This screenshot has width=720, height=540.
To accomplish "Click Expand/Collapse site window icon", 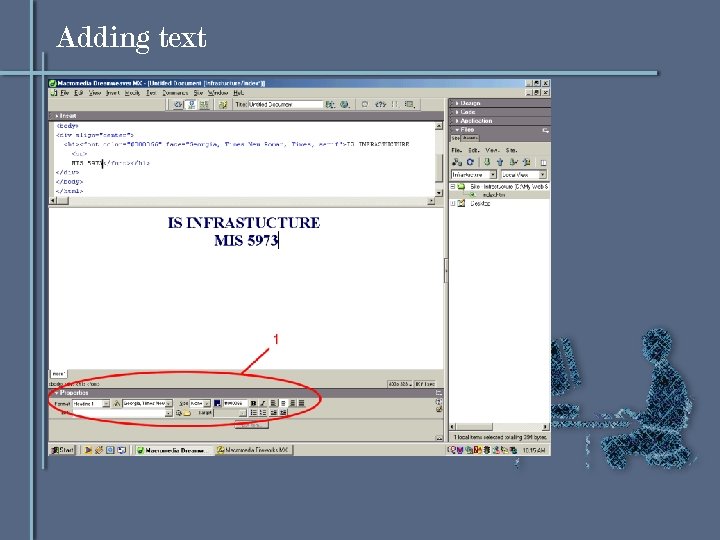I will [543, 163].
